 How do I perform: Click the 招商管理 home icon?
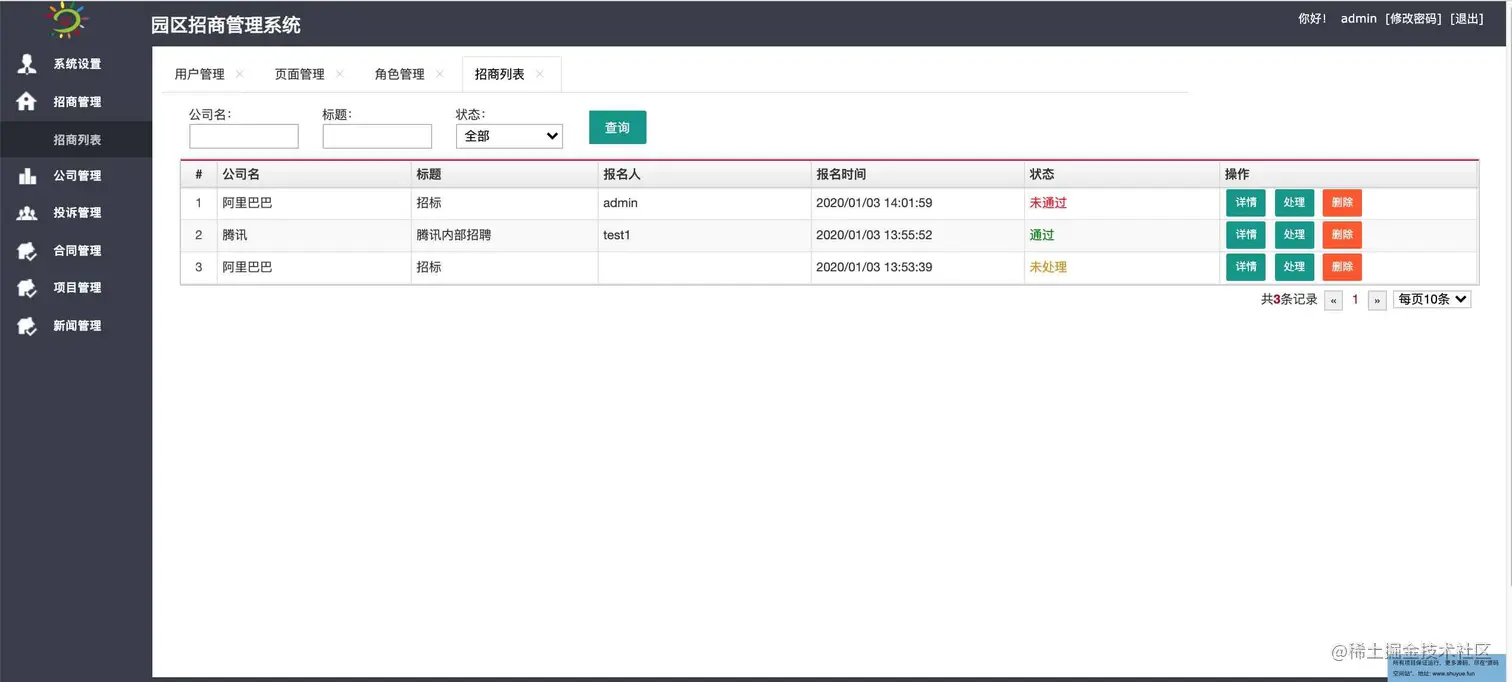pos(27,101)
